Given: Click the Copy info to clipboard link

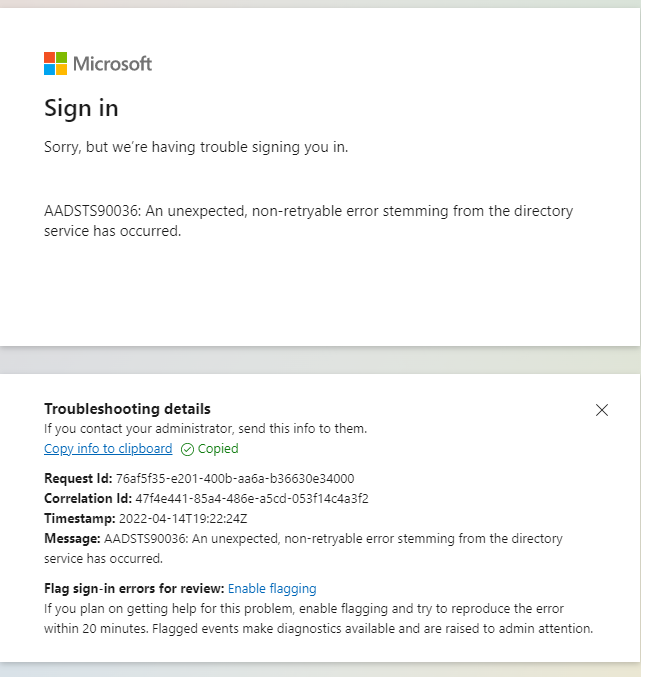Looking at the screenshot, I should (108, 449).
